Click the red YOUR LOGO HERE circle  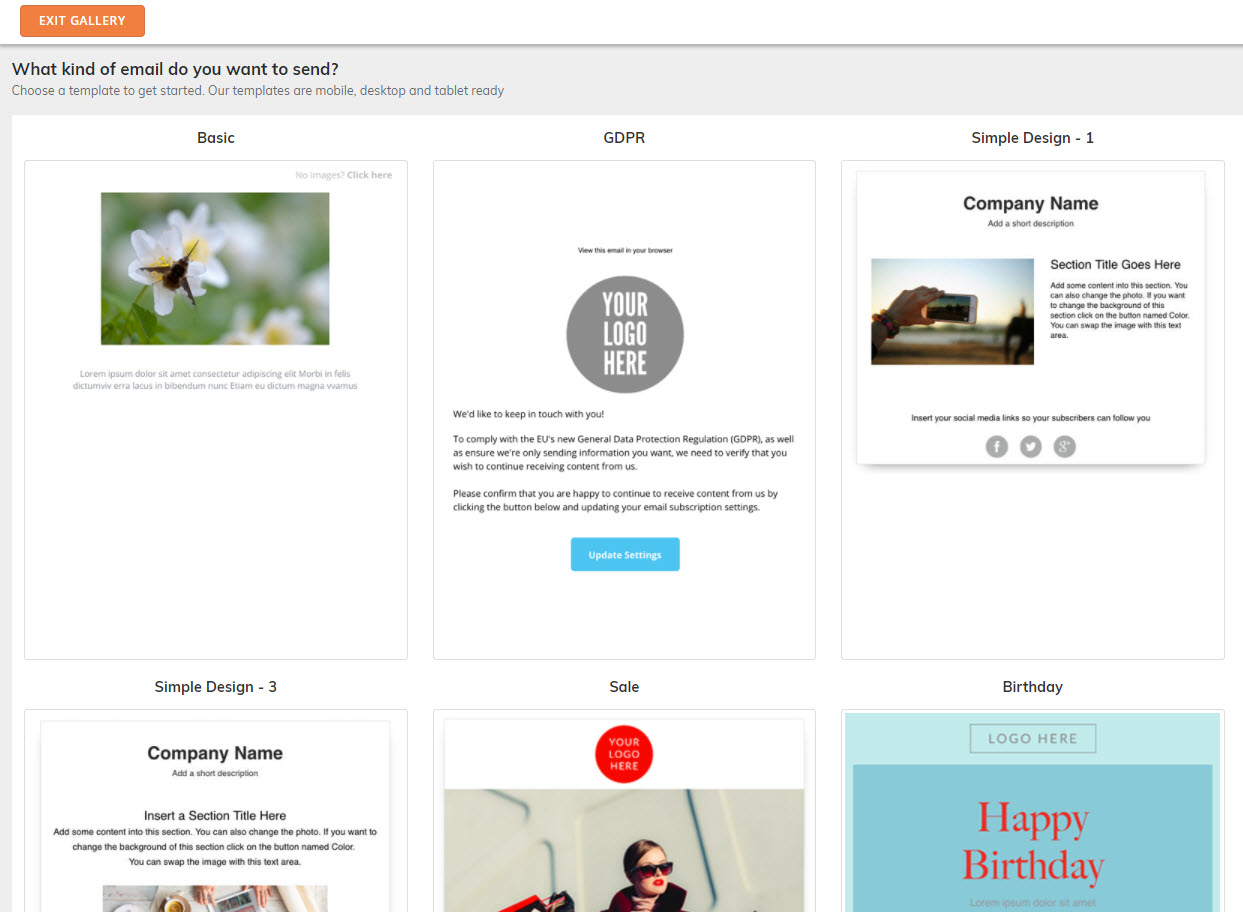pos(624,754)
